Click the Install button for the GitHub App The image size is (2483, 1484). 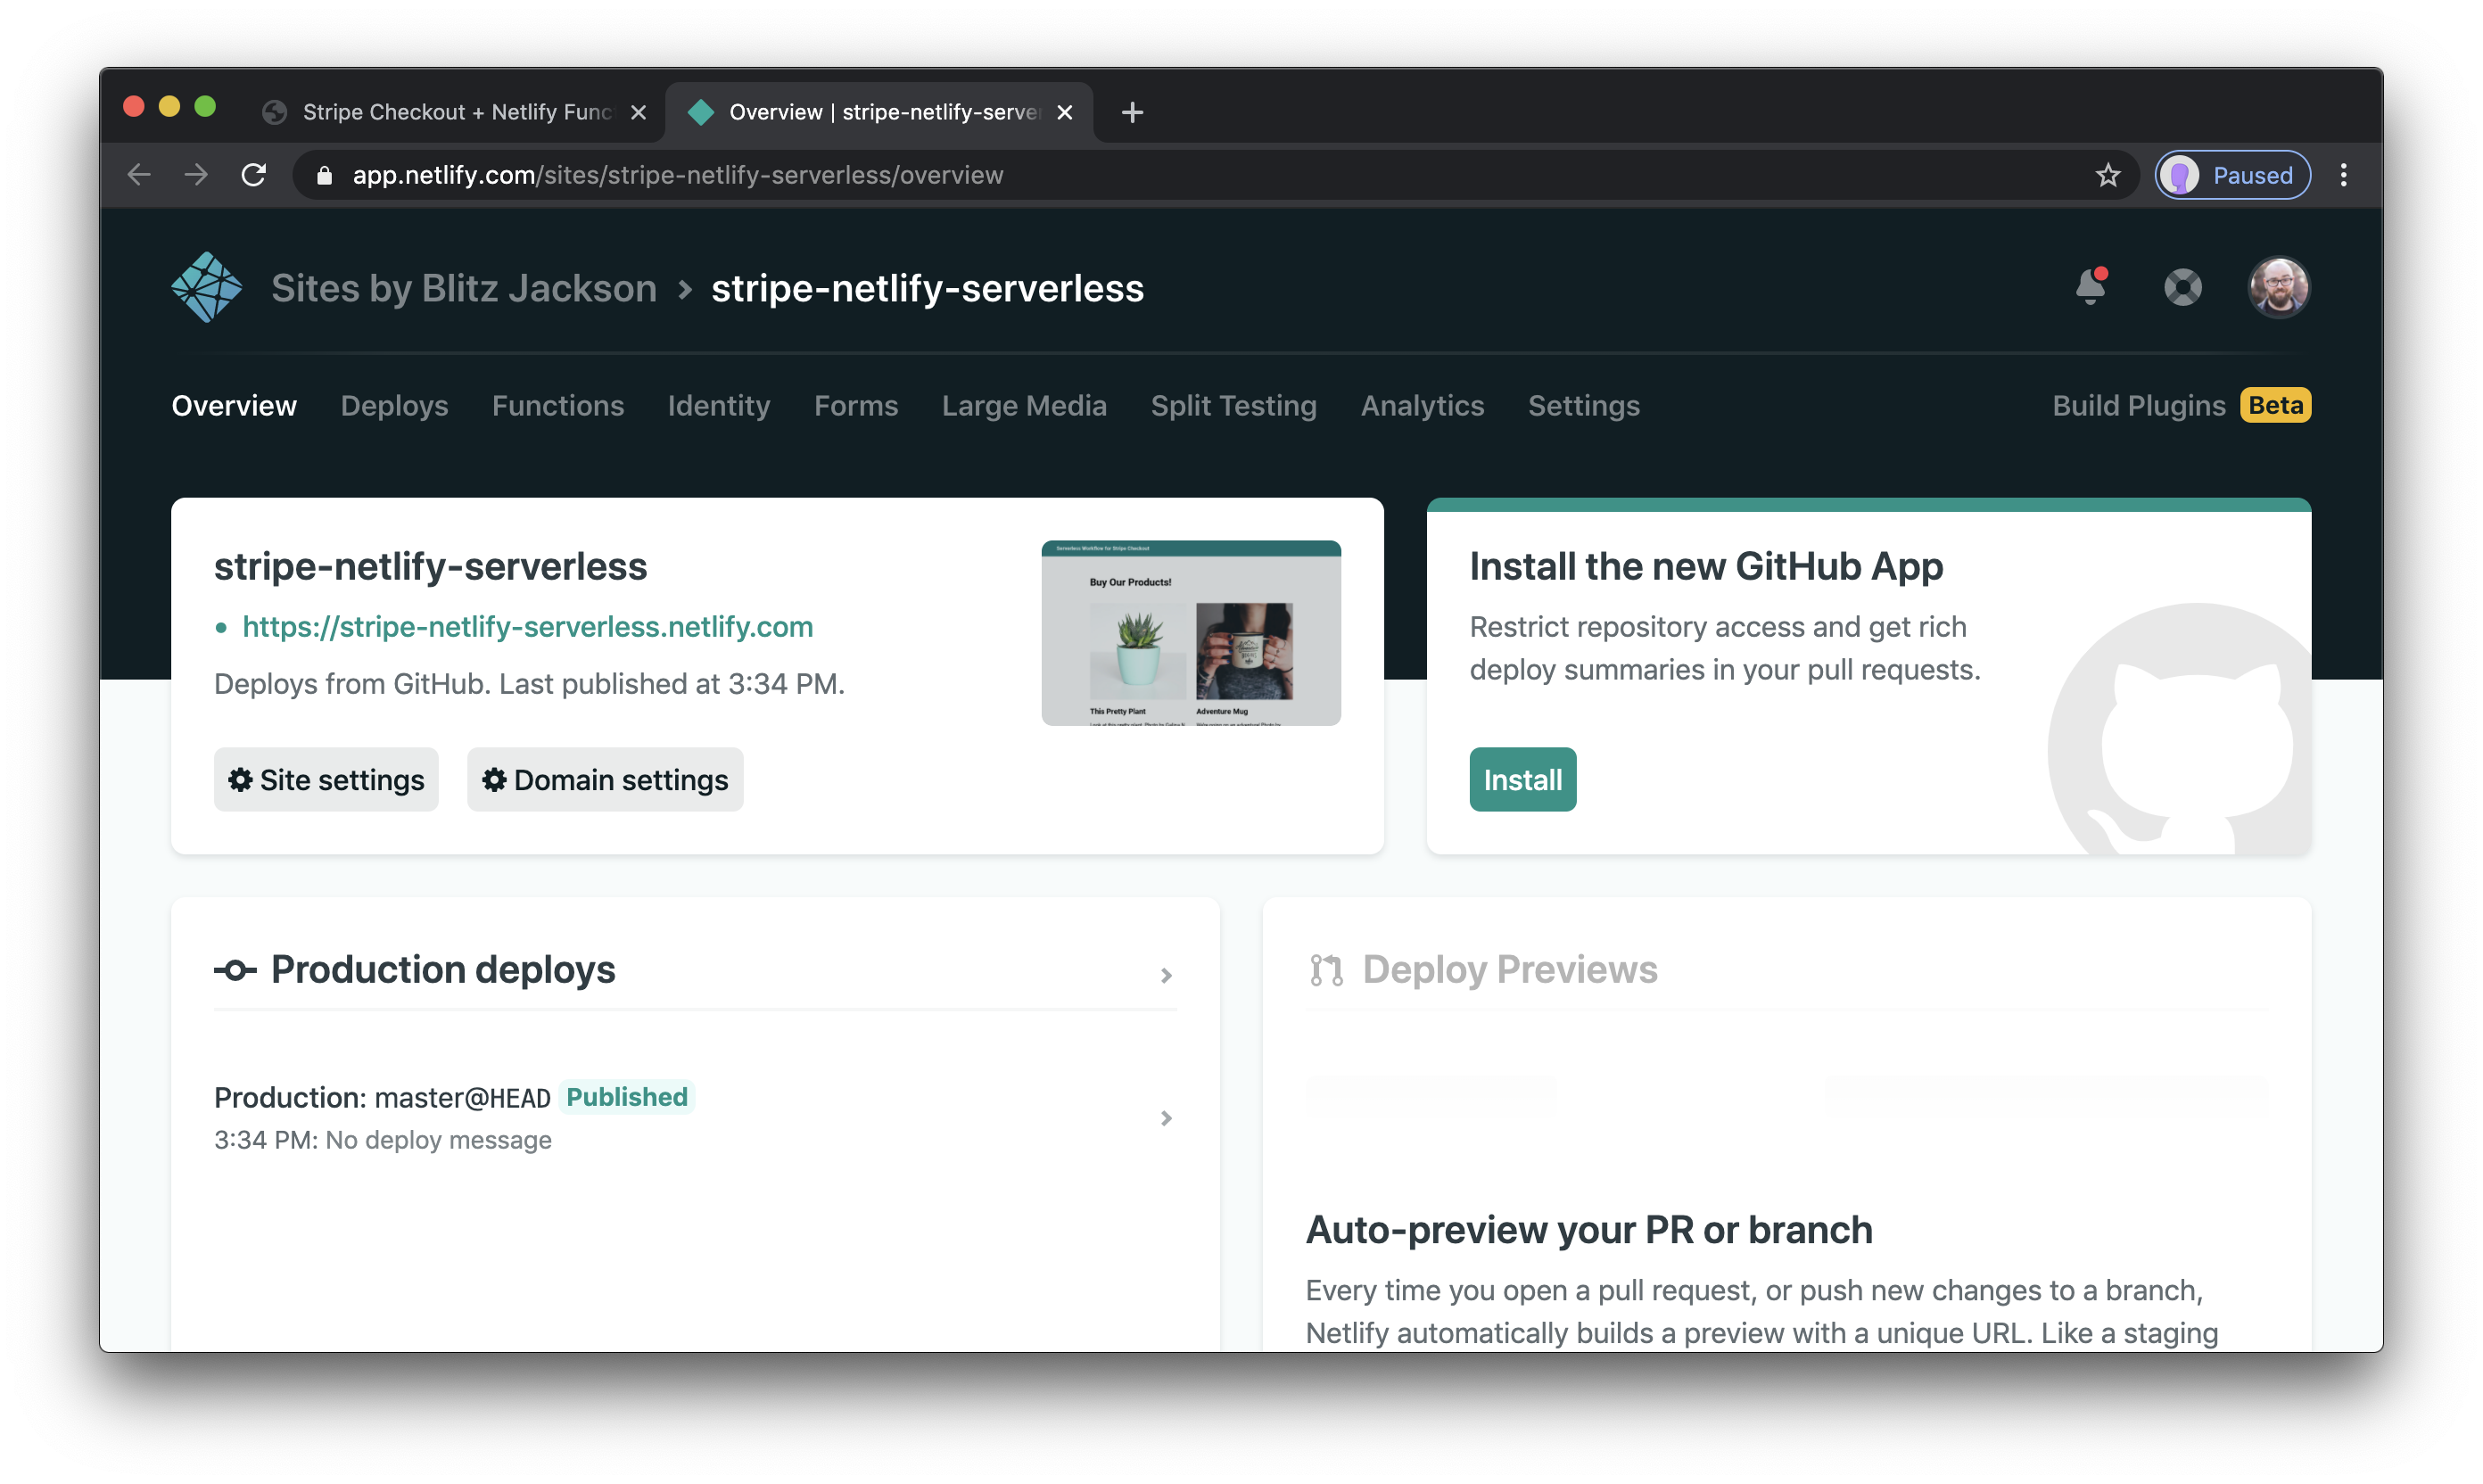pos(1522,779)
